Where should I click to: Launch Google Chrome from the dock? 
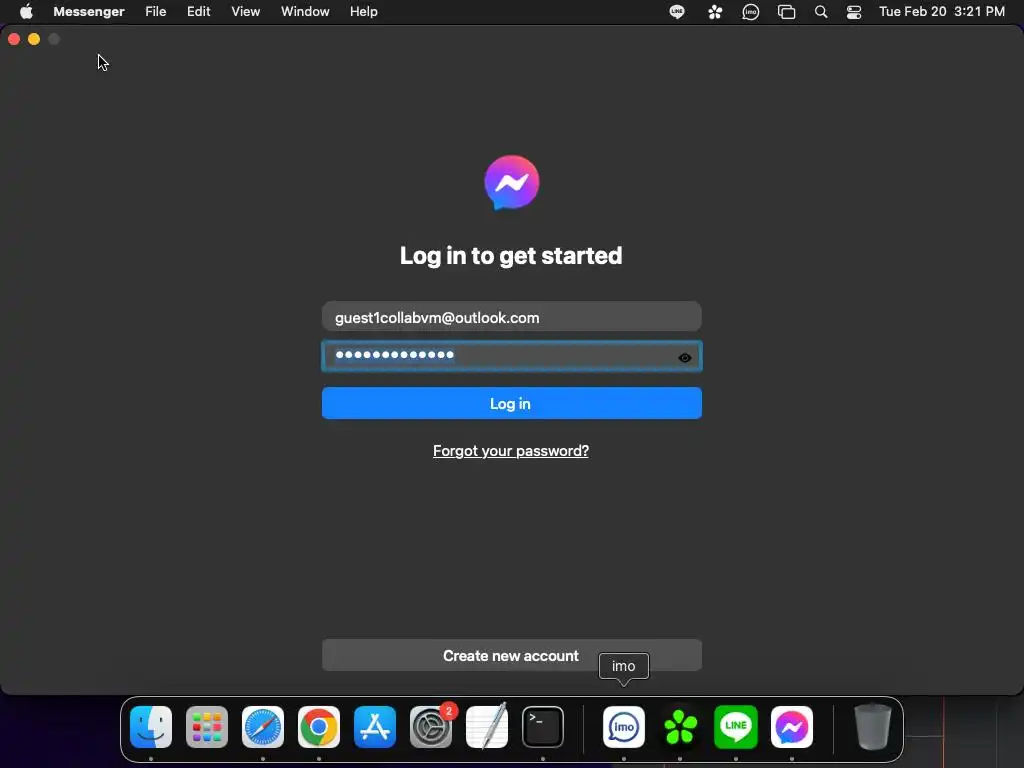[319, 727]
